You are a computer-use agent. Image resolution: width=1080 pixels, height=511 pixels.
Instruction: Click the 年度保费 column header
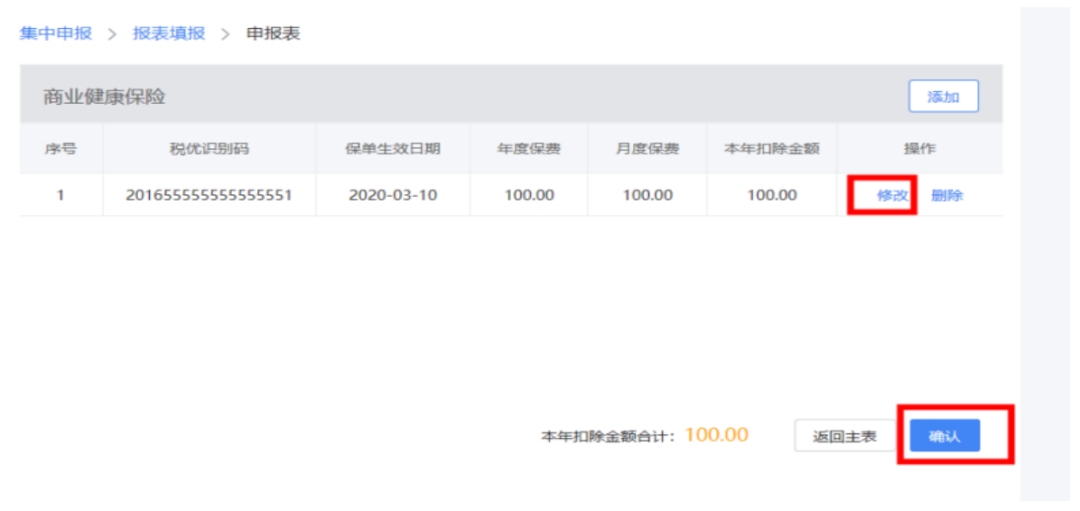(529, 149)
